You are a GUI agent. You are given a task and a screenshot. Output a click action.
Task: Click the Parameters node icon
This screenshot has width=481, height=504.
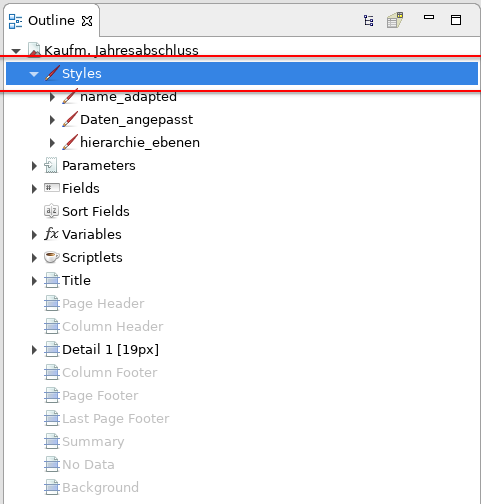pos(51,165)
